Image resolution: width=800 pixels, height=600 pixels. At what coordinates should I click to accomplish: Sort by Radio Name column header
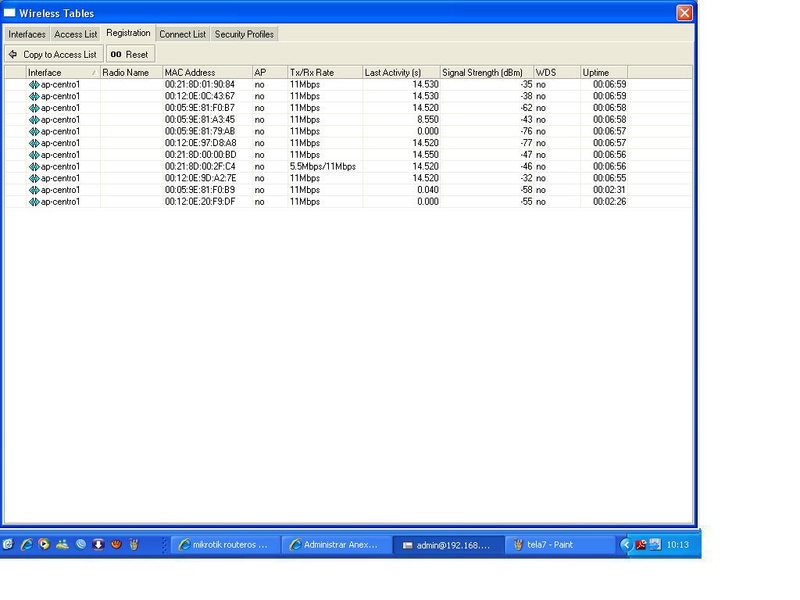[x=132, y=72]
